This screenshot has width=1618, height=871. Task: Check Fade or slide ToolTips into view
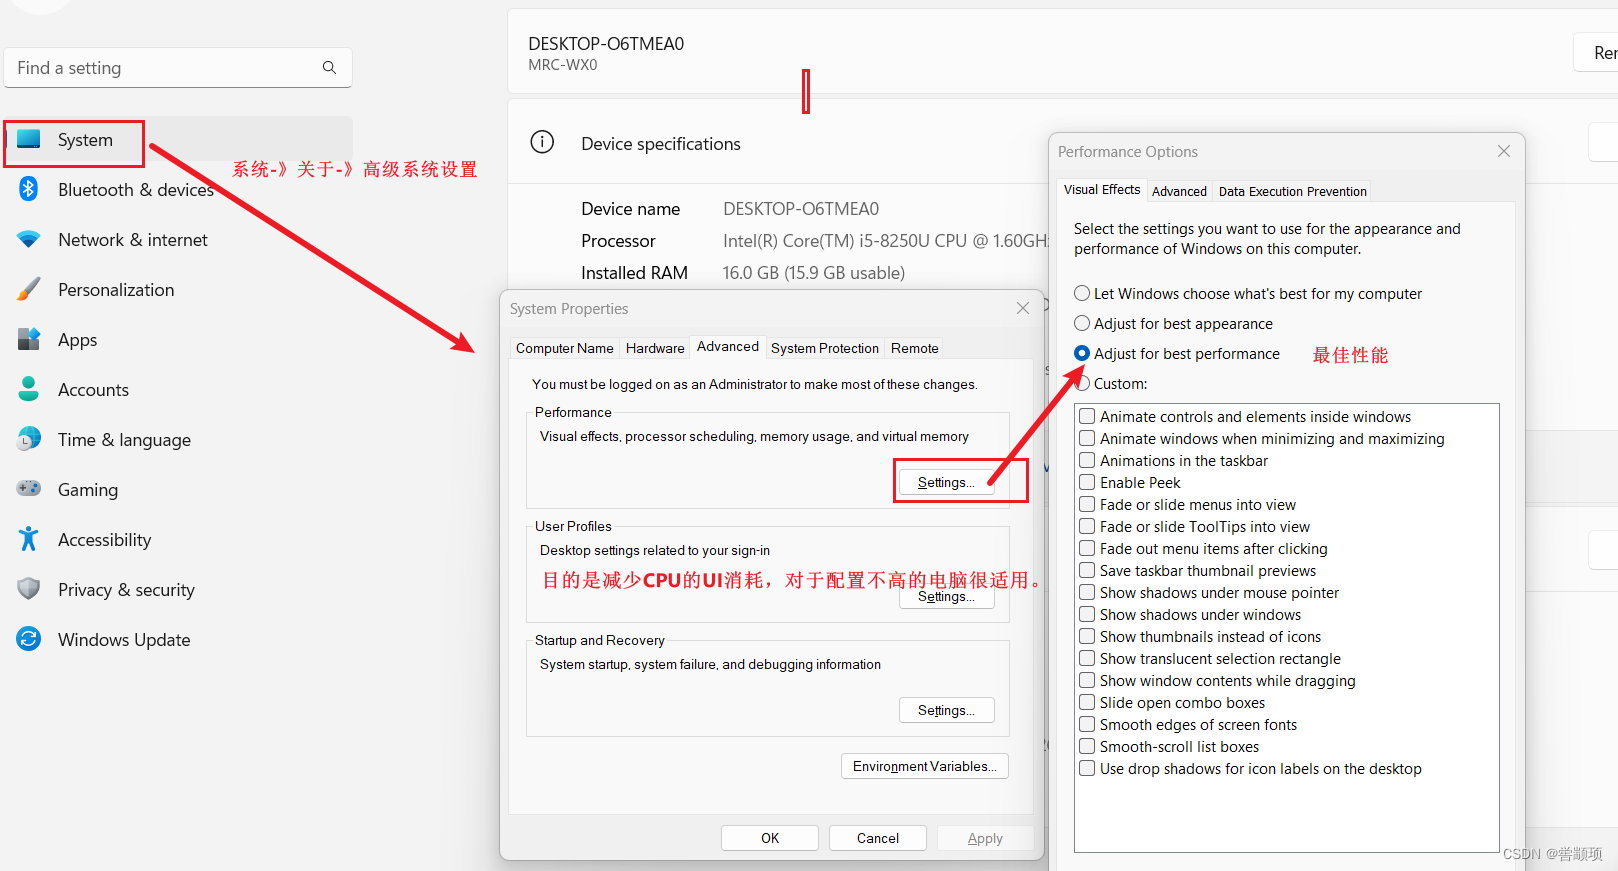point(1087,526)
